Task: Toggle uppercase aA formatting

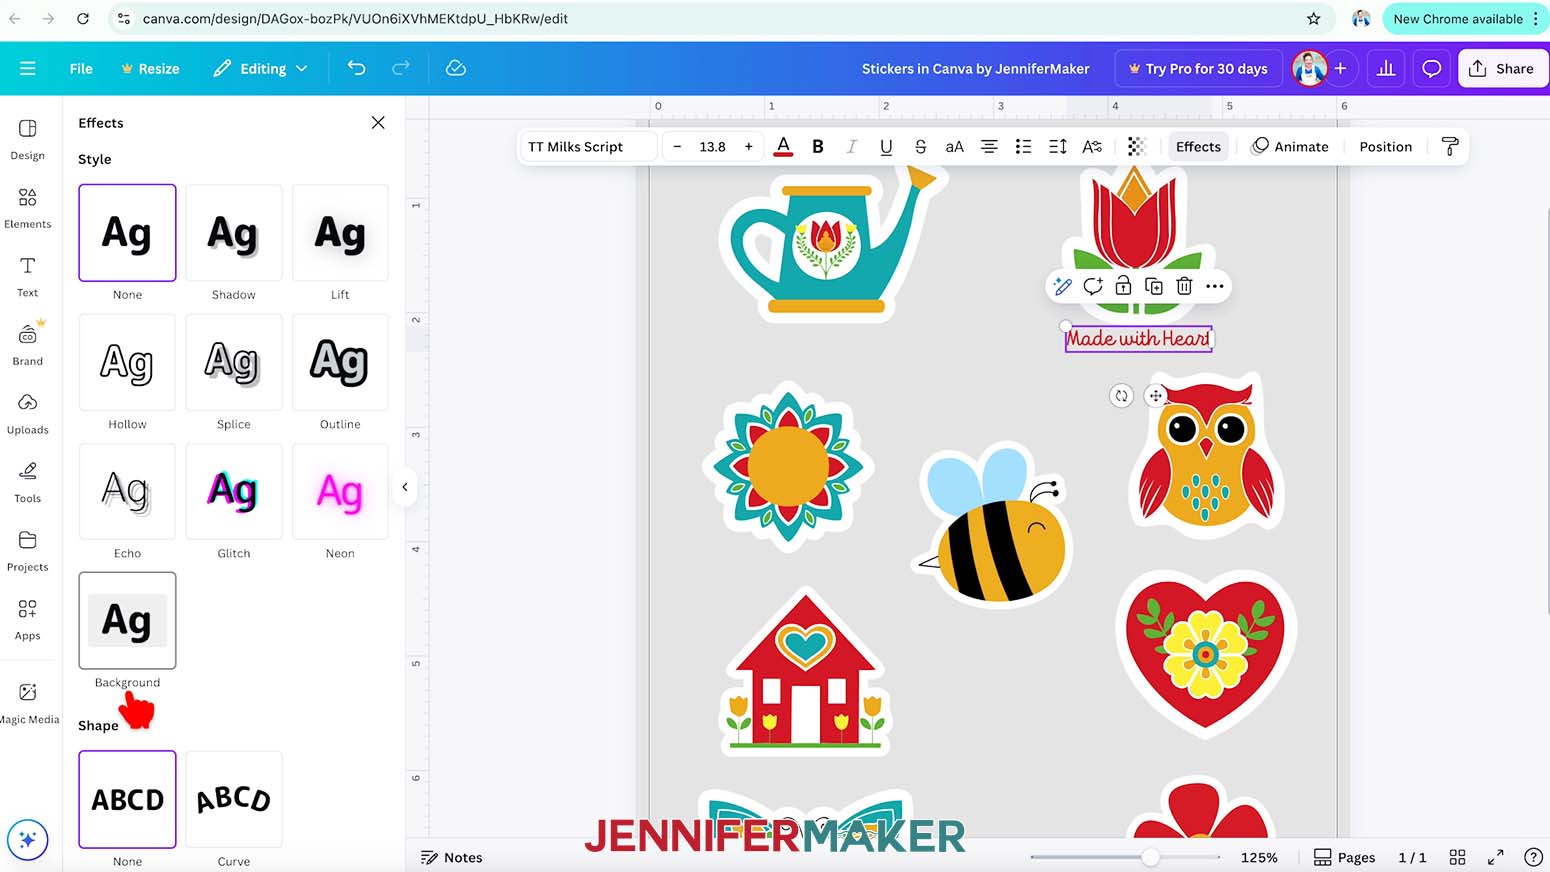Action: coord(955,146)
